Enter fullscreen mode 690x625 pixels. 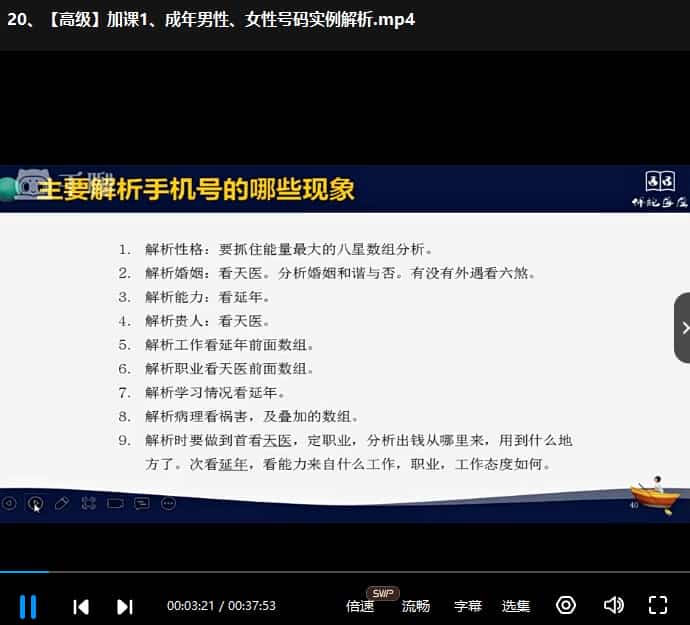click(658, 605)
